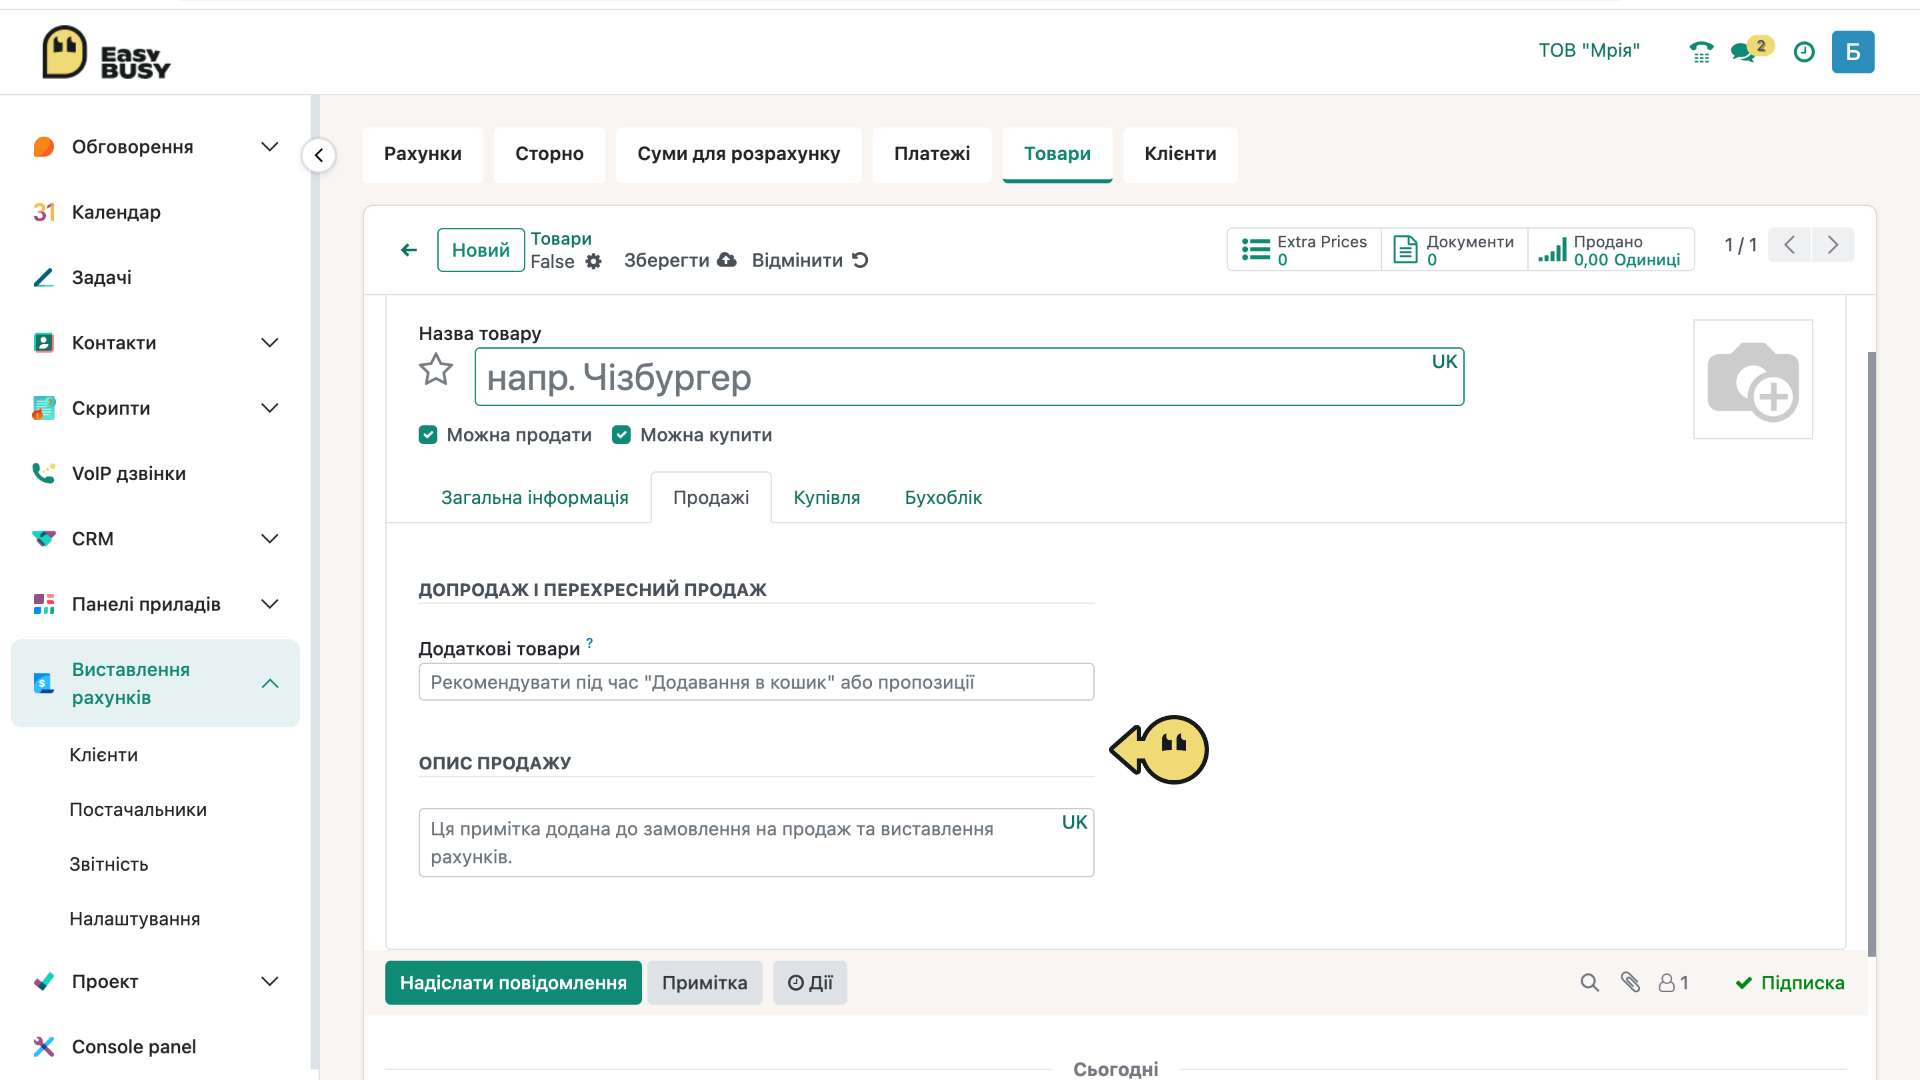Switch to Рахунки top tab
Image resolution: width=1920 pixels, height=1080 pixels.
click(423, 154)
